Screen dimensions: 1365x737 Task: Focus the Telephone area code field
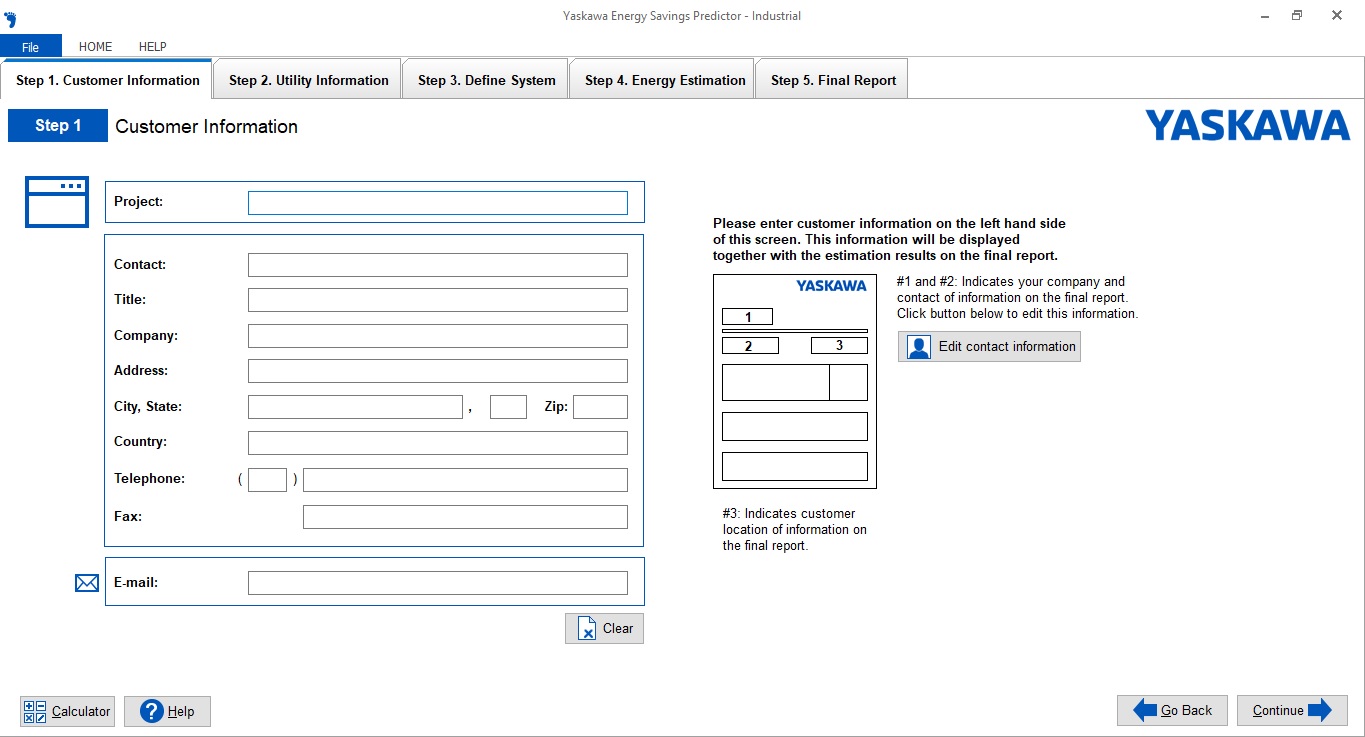[267, 480]
